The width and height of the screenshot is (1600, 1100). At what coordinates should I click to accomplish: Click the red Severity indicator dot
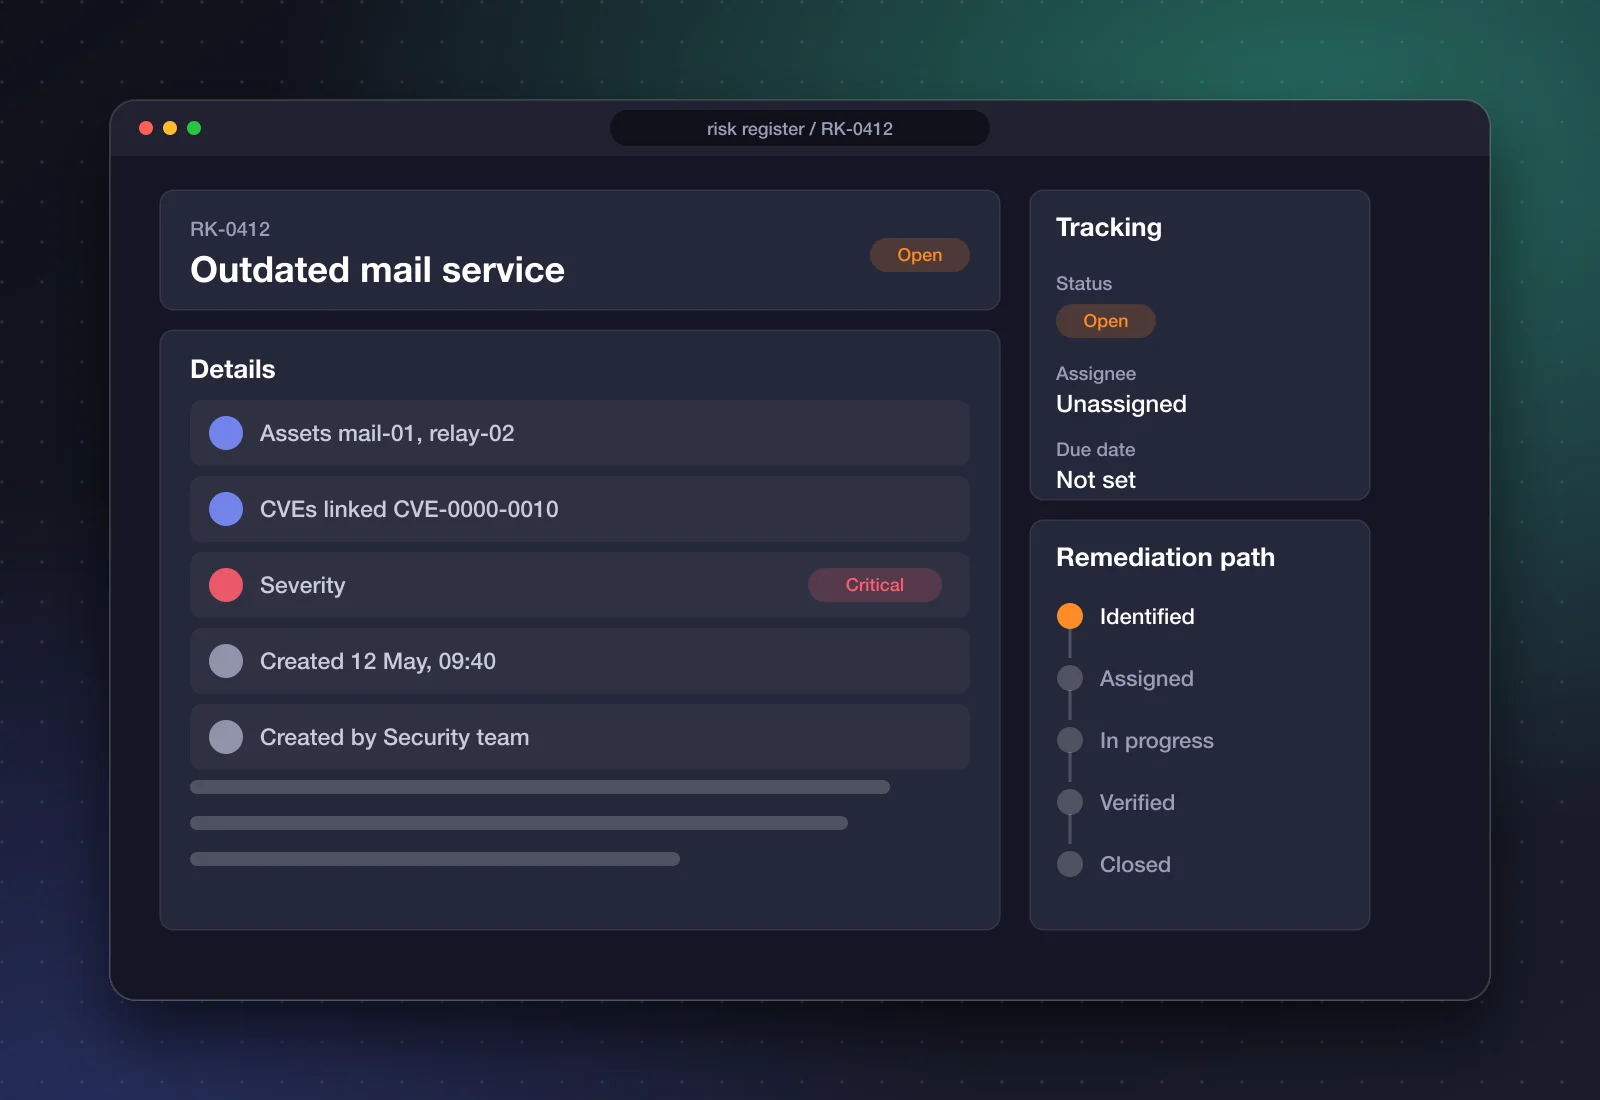[226, 585]
